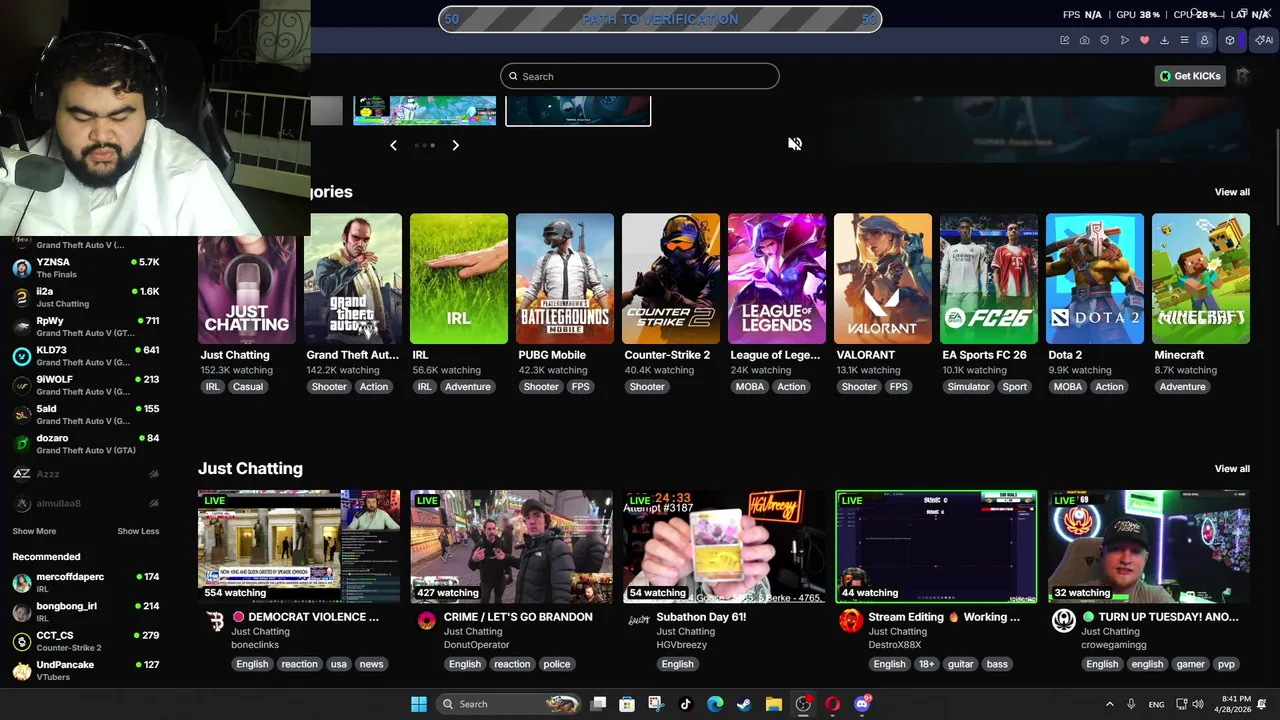This screenshot has width=1280, height=720.
Task: Open YZNSA channel in sidebar
Action: coord(86,268)
